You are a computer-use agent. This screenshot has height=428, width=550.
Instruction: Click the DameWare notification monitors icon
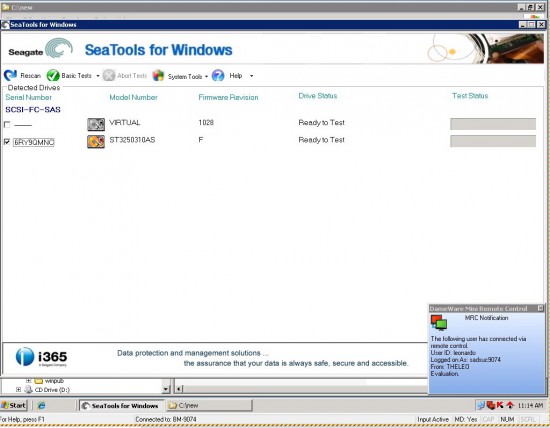point(439,322)
